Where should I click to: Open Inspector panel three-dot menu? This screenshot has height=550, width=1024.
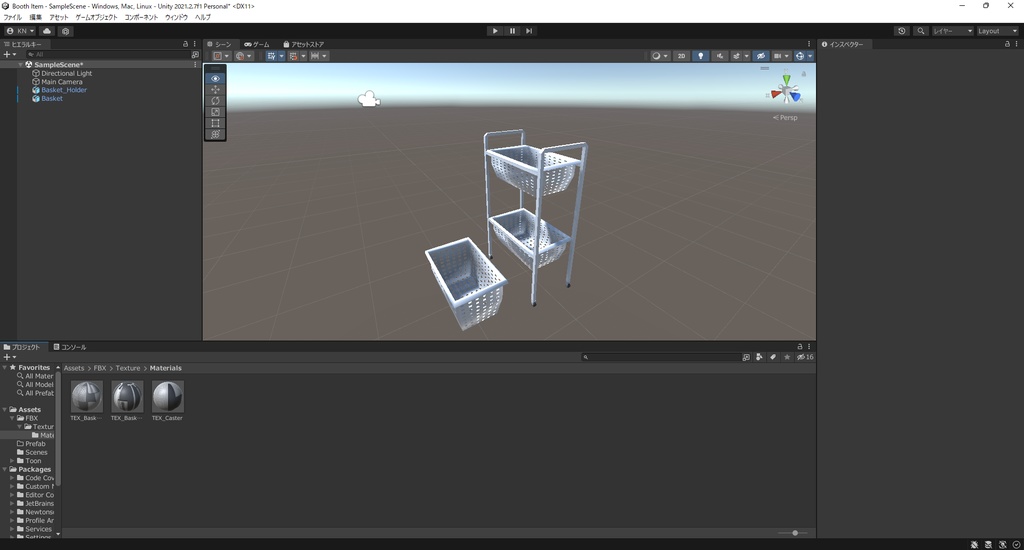[x=1016, y=44]
